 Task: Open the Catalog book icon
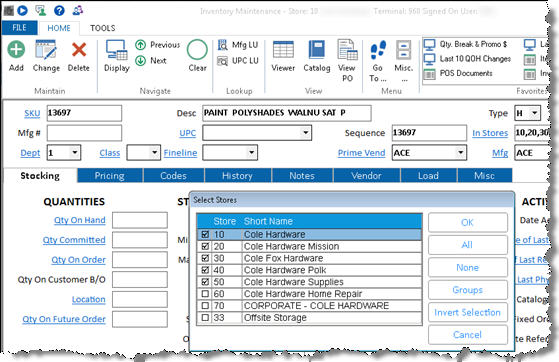[x=317, y=49]
